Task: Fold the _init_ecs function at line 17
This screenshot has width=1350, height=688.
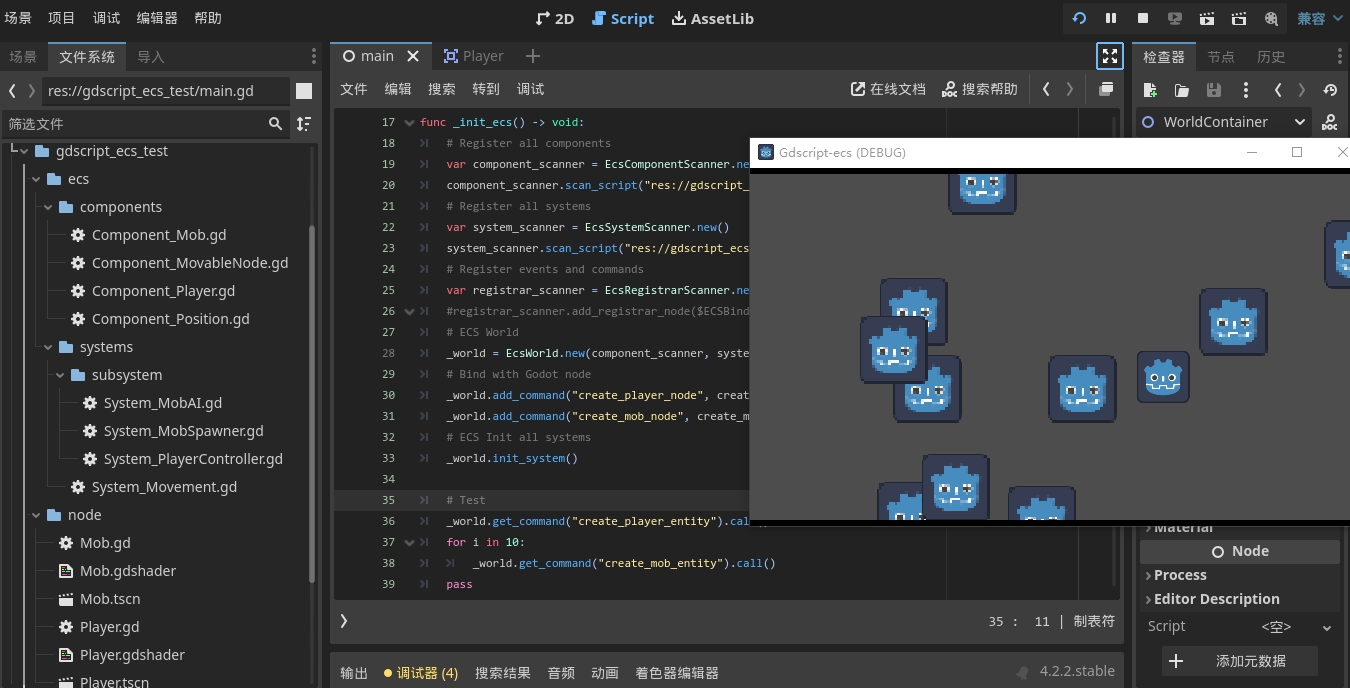Action: coord(409,122)
